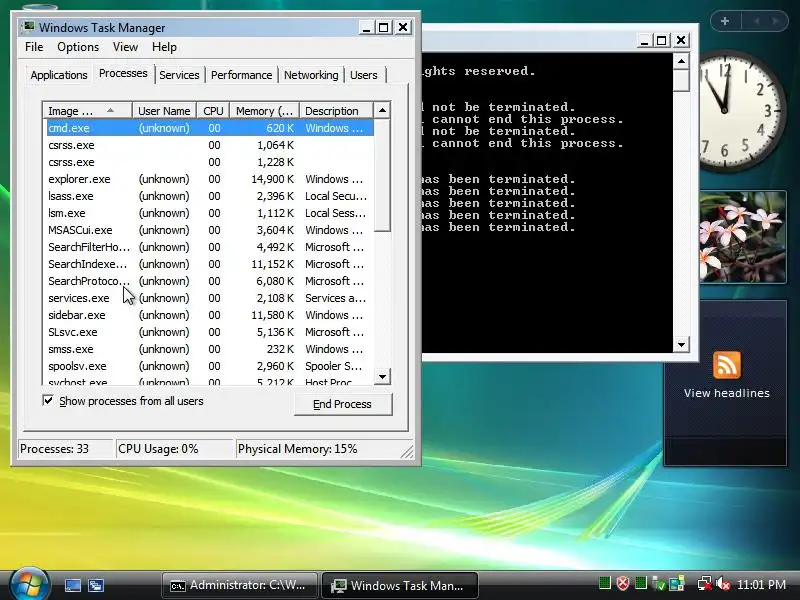Switch to the Performance tab

pos(241,75)
